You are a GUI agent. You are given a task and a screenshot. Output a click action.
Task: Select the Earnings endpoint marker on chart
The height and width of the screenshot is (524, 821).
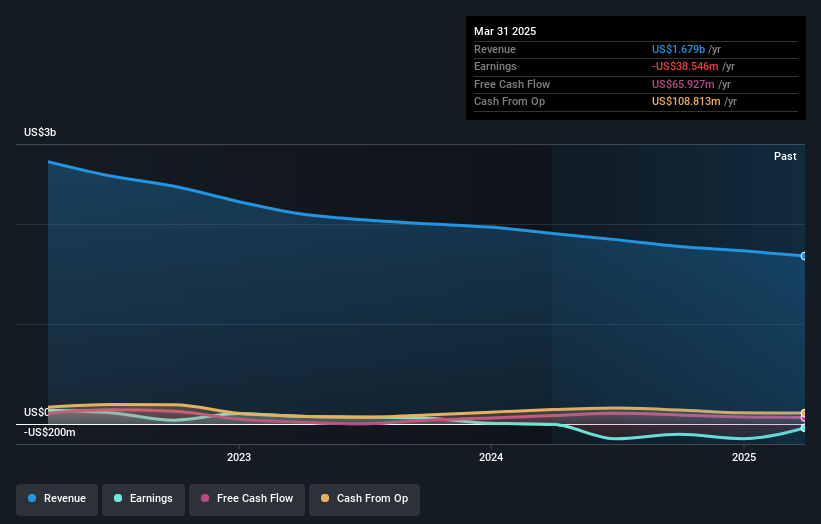804,428
